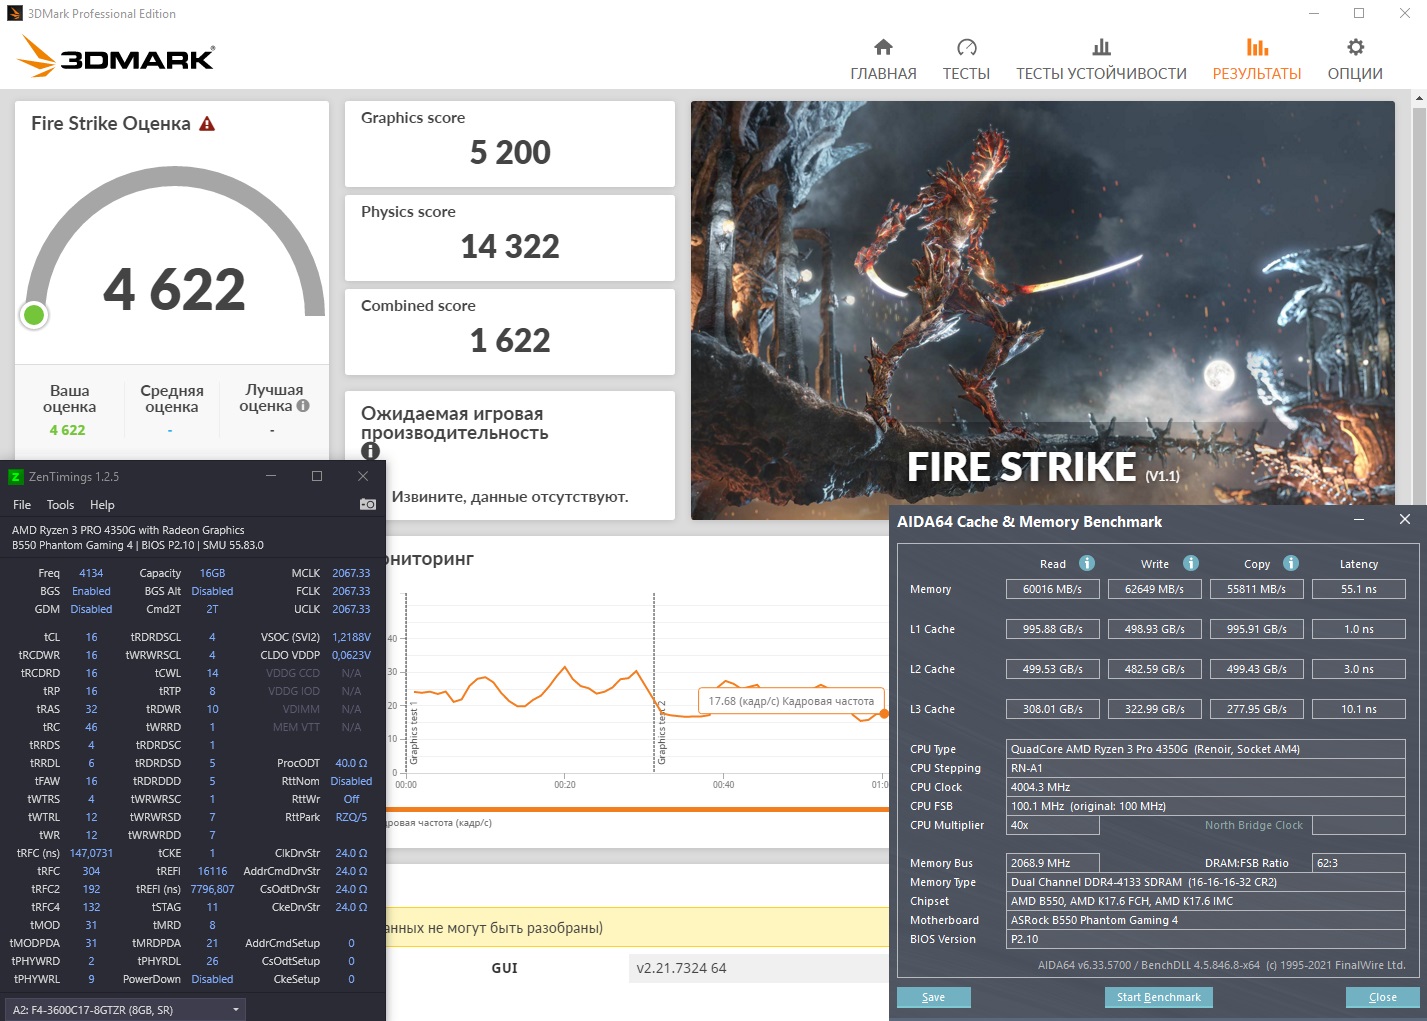Click the Write info icon in AIDA64
This screenshot has width=1427, height=1021.
(1191, 563)
